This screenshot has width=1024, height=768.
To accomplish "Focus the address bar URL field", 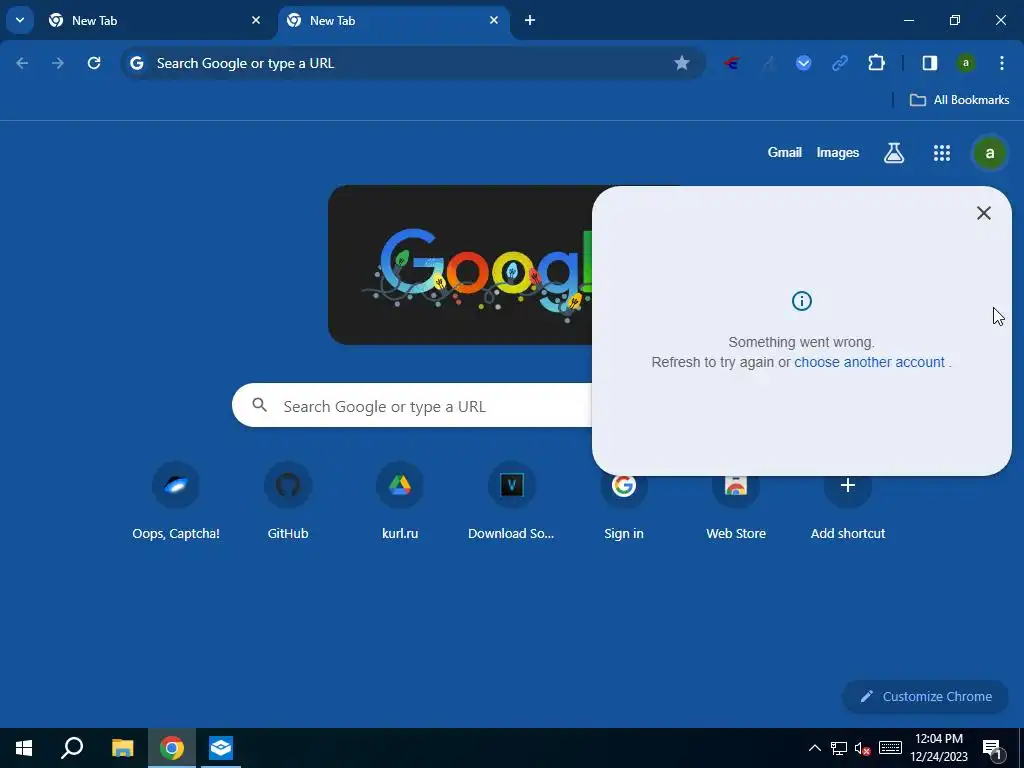I will (x=411, y=63).
